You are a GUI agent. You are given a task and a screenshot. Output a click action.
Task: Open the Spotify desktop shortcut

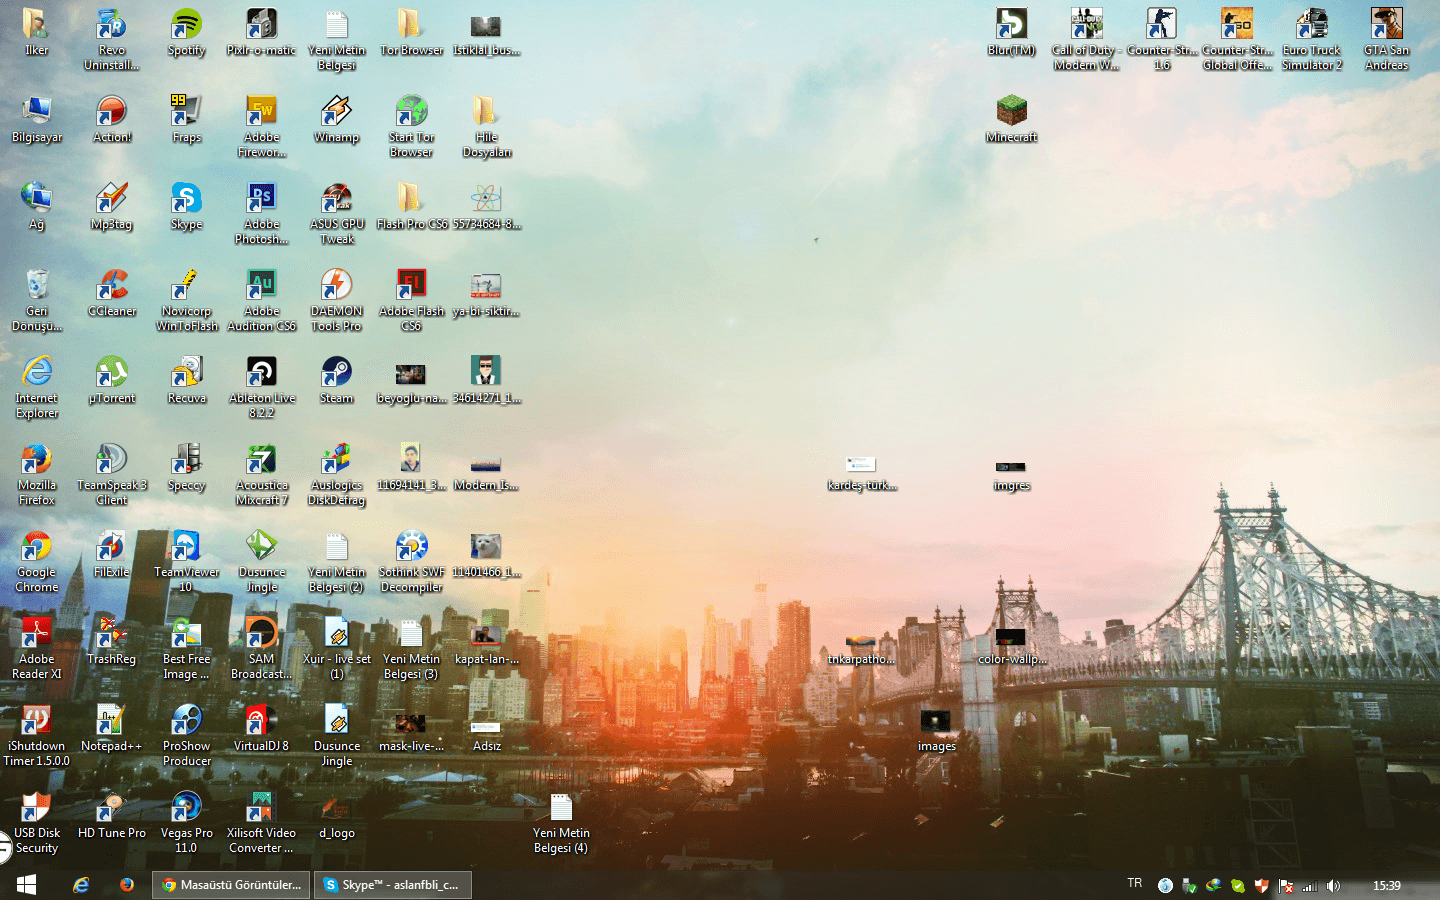[186, 33]
